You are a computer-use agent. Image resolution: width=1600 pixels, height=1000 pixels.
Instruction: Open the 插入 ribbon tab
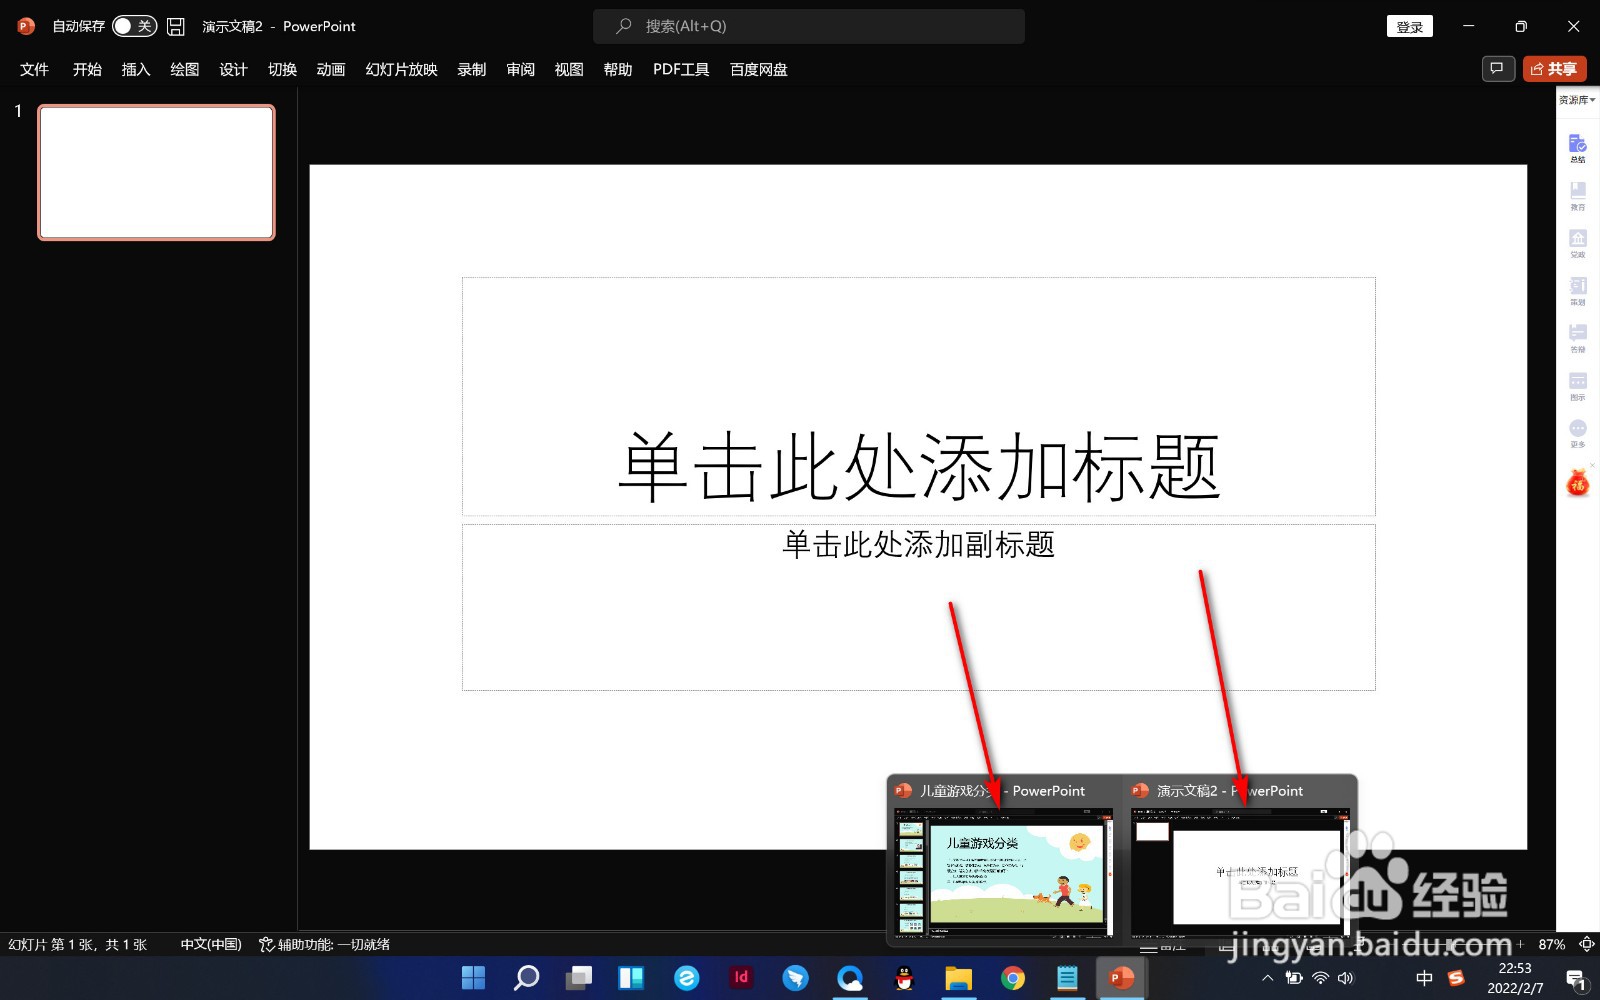[x=136, y=69]
